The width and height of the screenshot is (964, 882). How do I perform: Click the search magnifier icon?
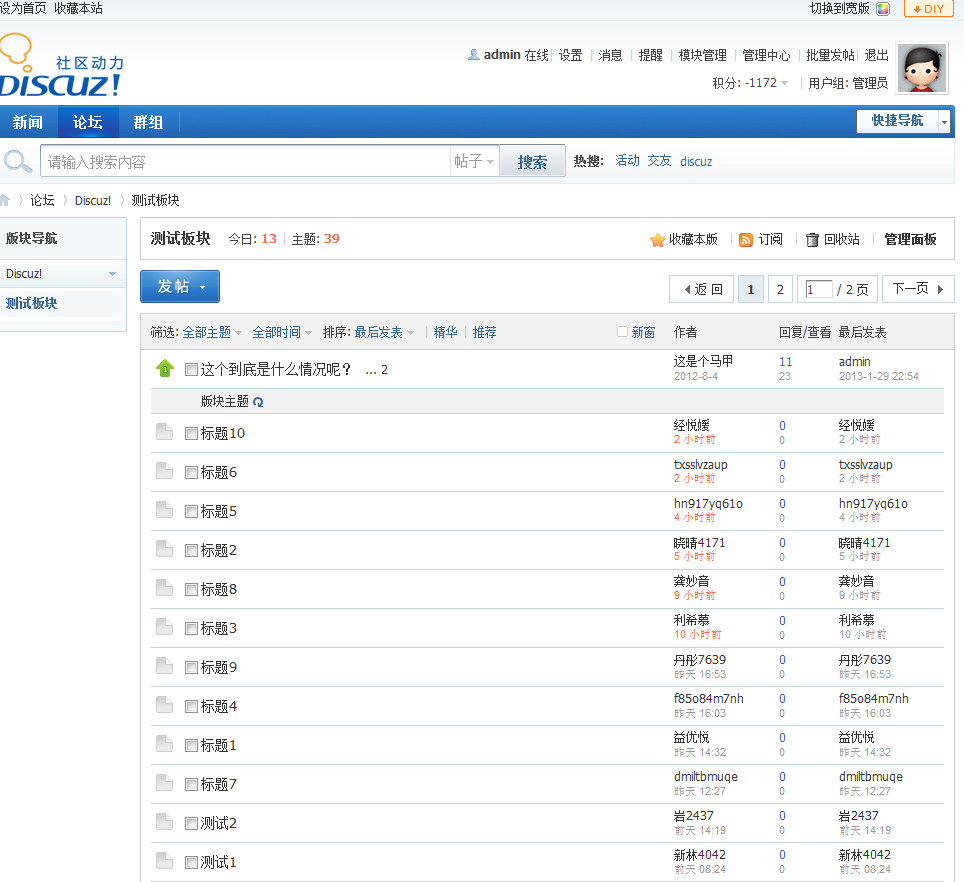click(x=18, y=162)
